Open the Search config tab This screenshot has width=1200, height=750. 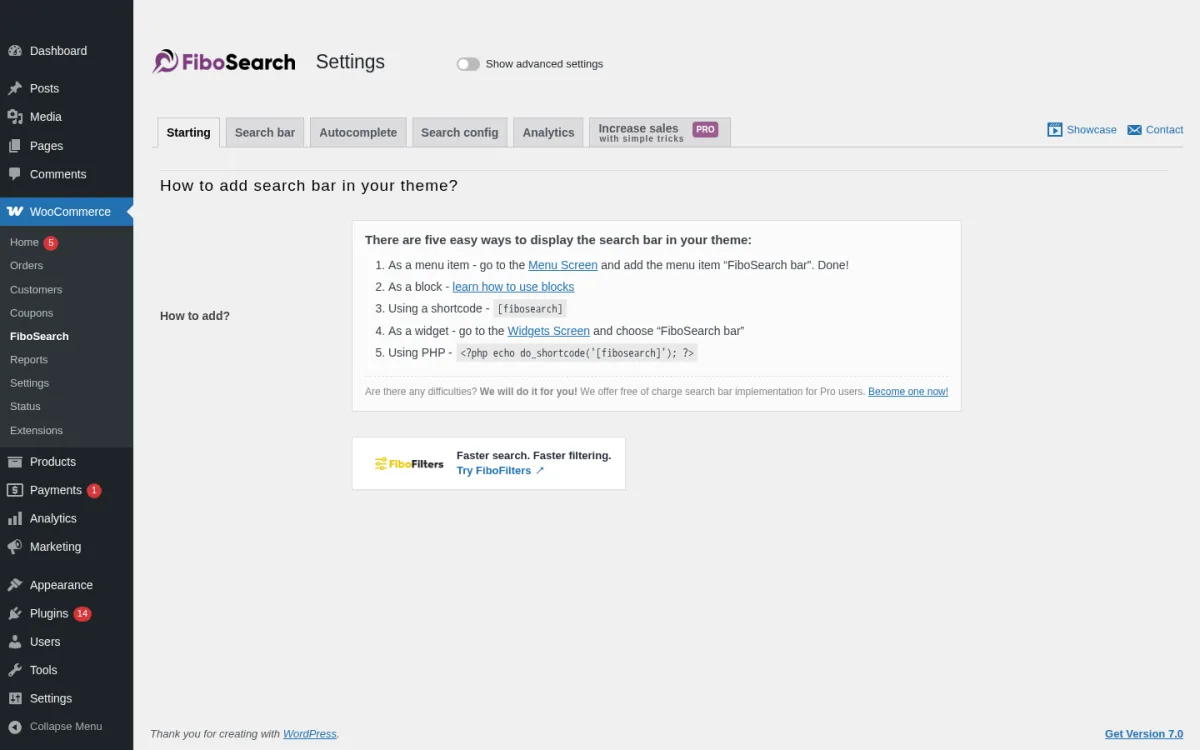click(459, 132)
